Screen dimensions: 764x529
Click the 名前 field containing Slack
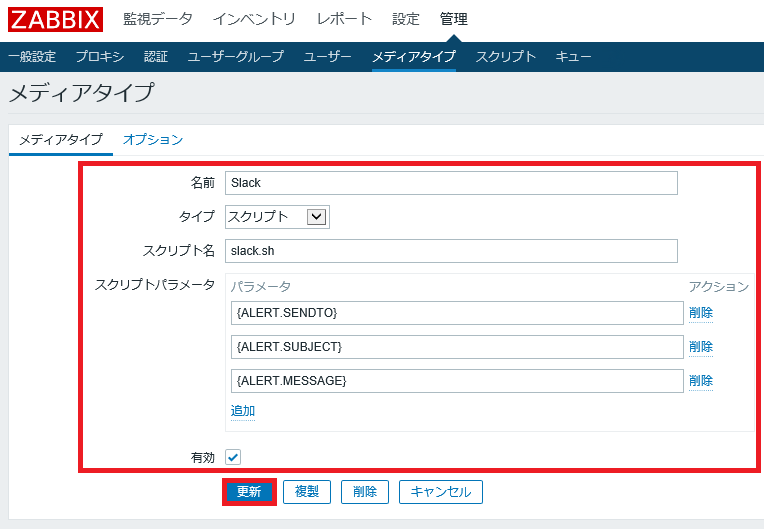451,183
